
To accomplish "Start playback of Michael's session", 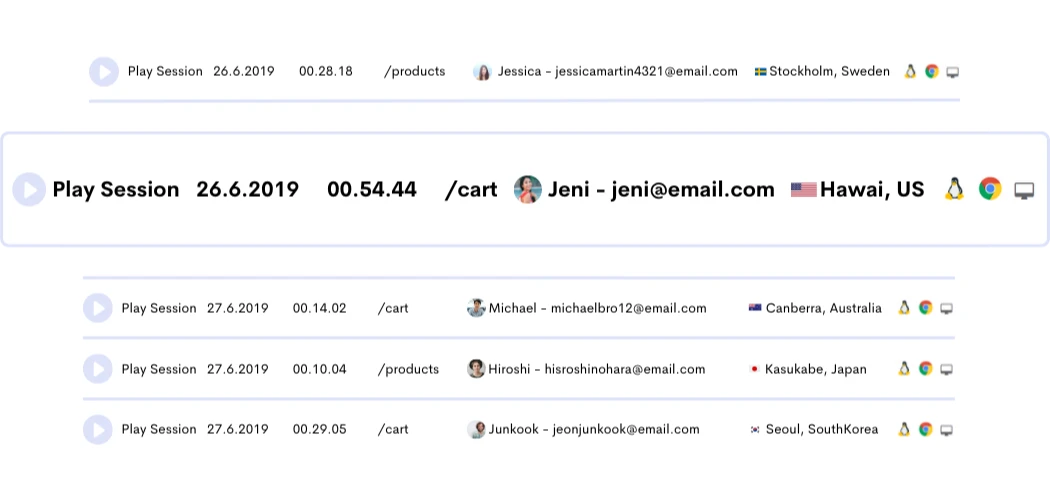I will [98, 308].
